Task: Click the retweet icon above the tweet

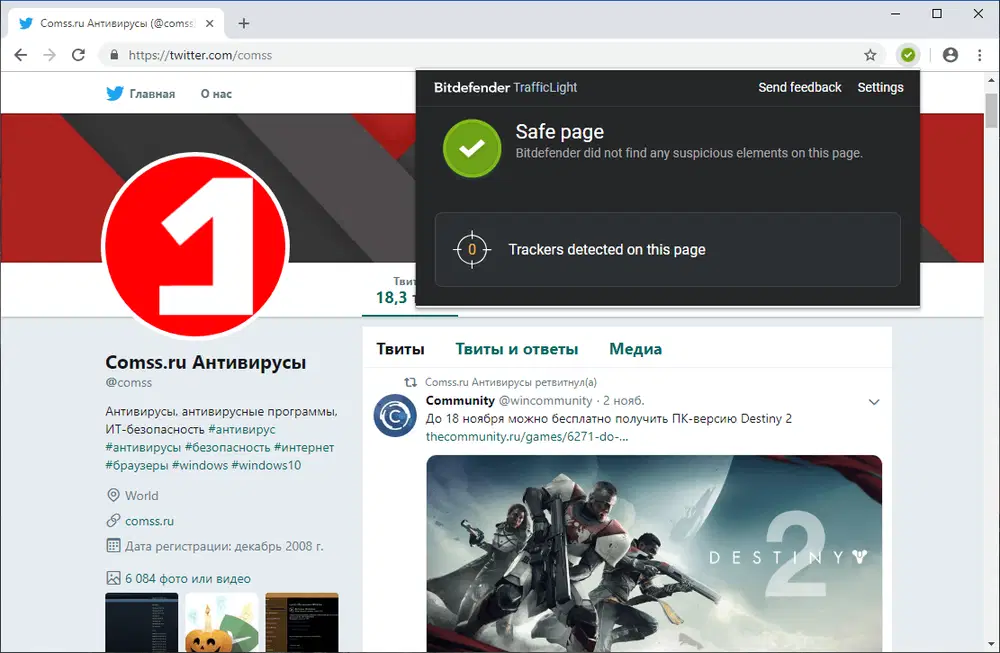Action: [x=411, y=383]
